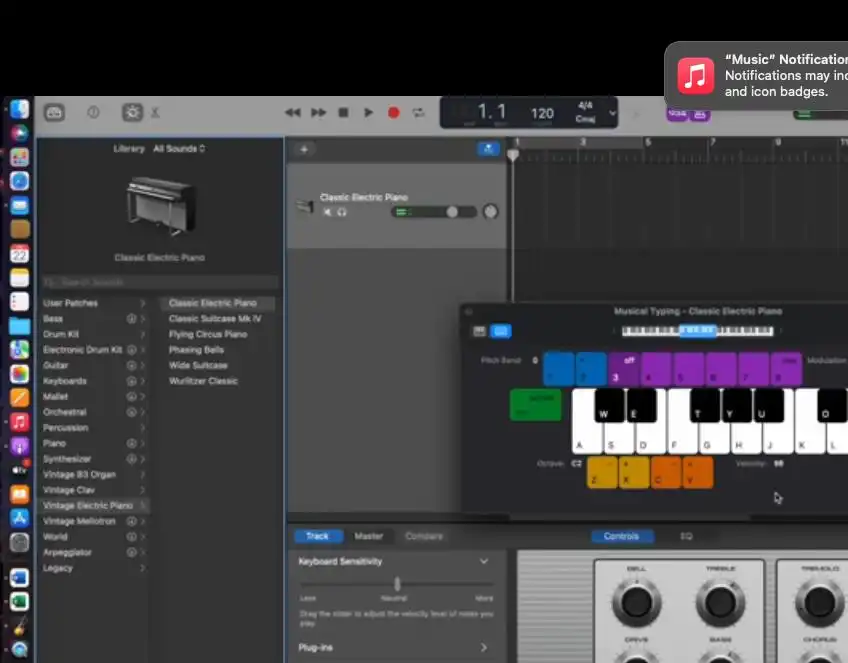Click the download icon beside Guitar
Image resolution: width=848 pixels, height=663 pixels.
(131, 366)
